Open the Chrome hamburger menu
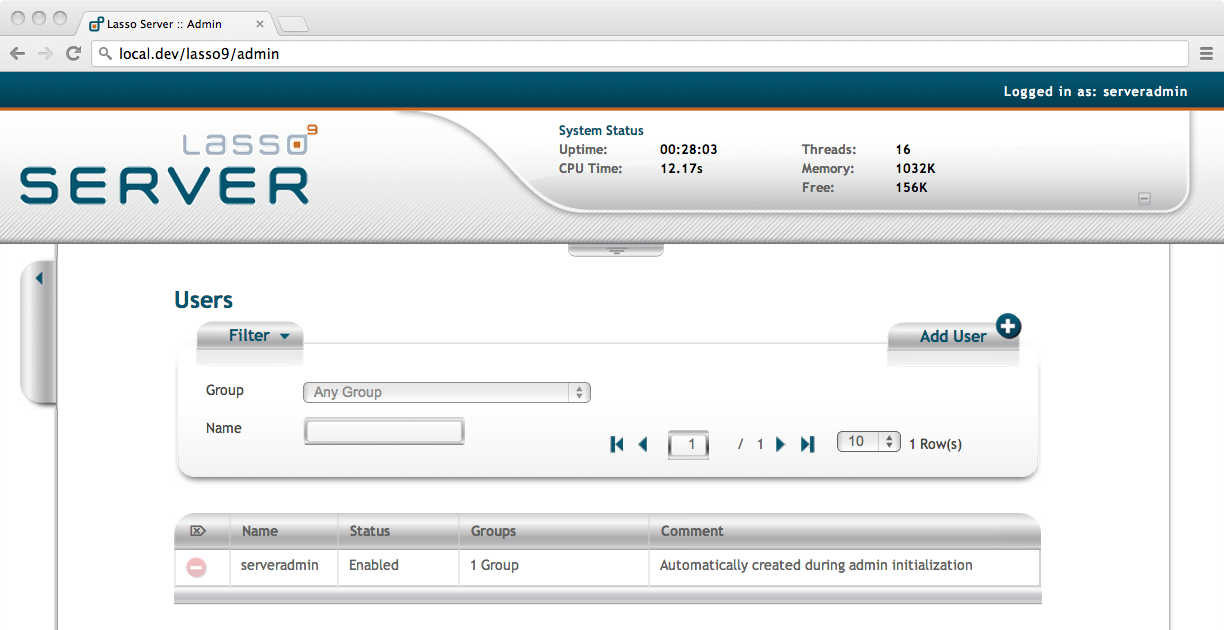The height and width of the screenshot is (630, 1224). point(1207,54)
